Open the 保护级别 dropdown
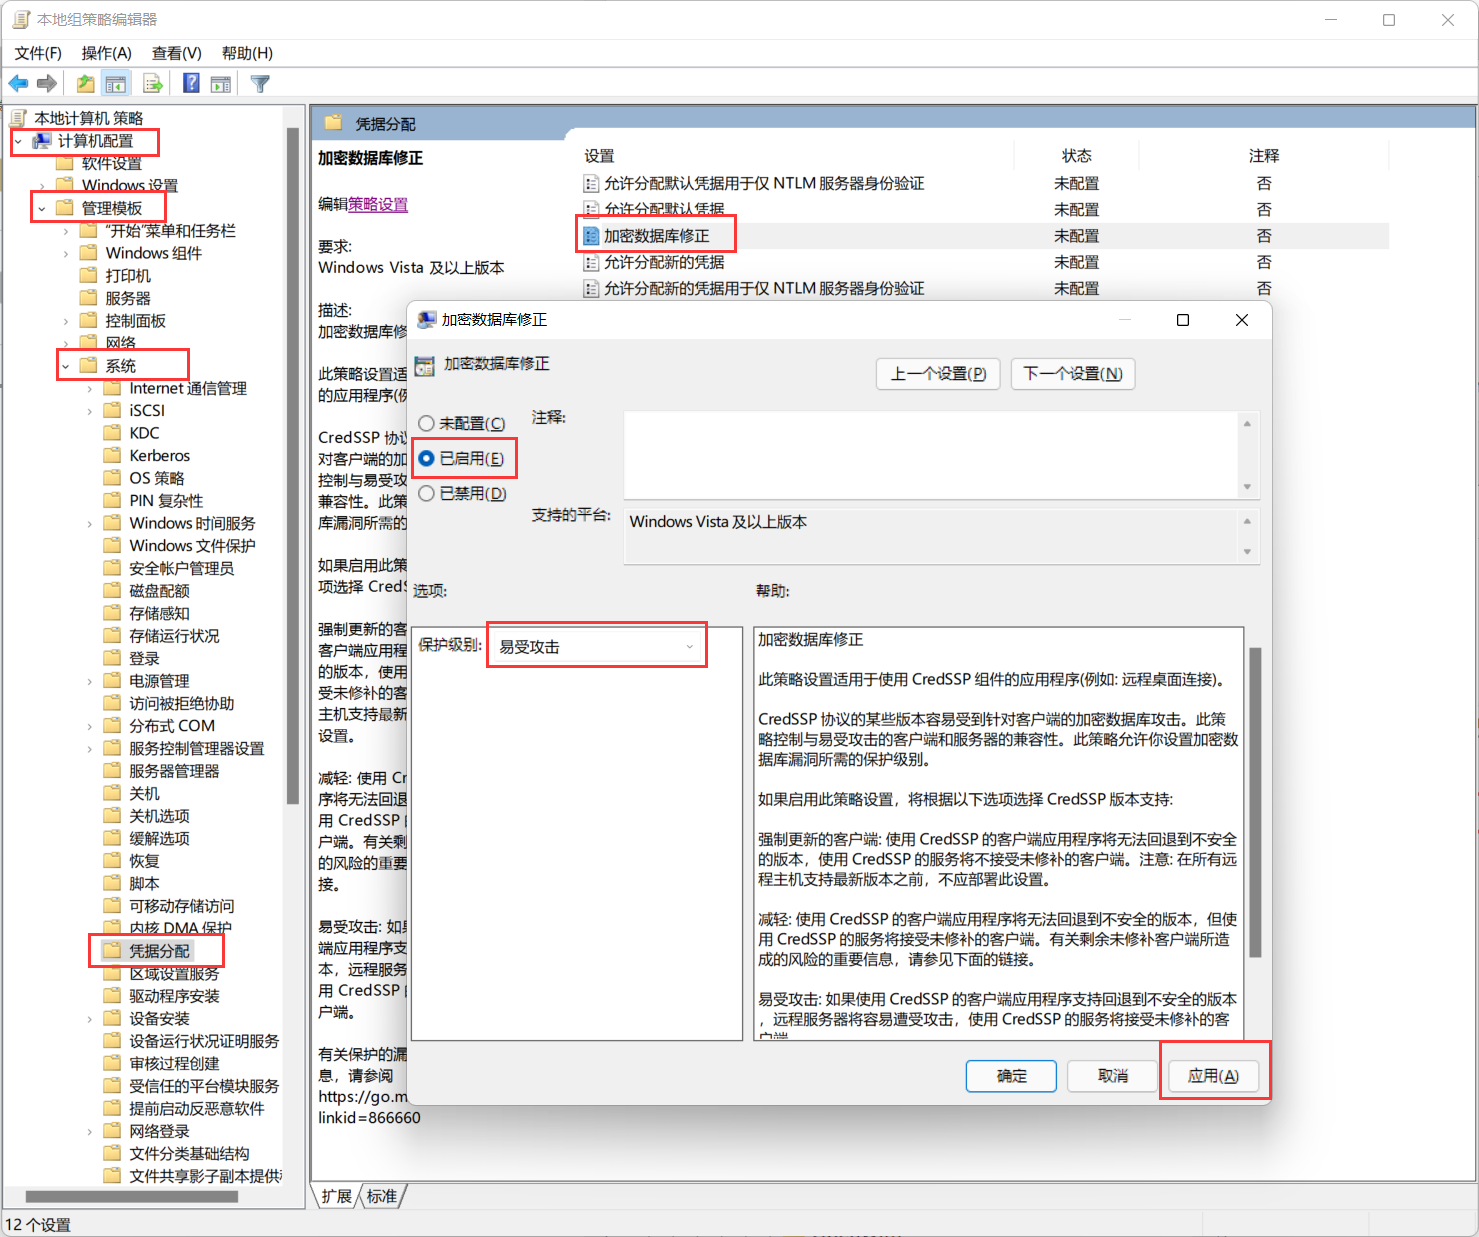 tap(596, 647)
